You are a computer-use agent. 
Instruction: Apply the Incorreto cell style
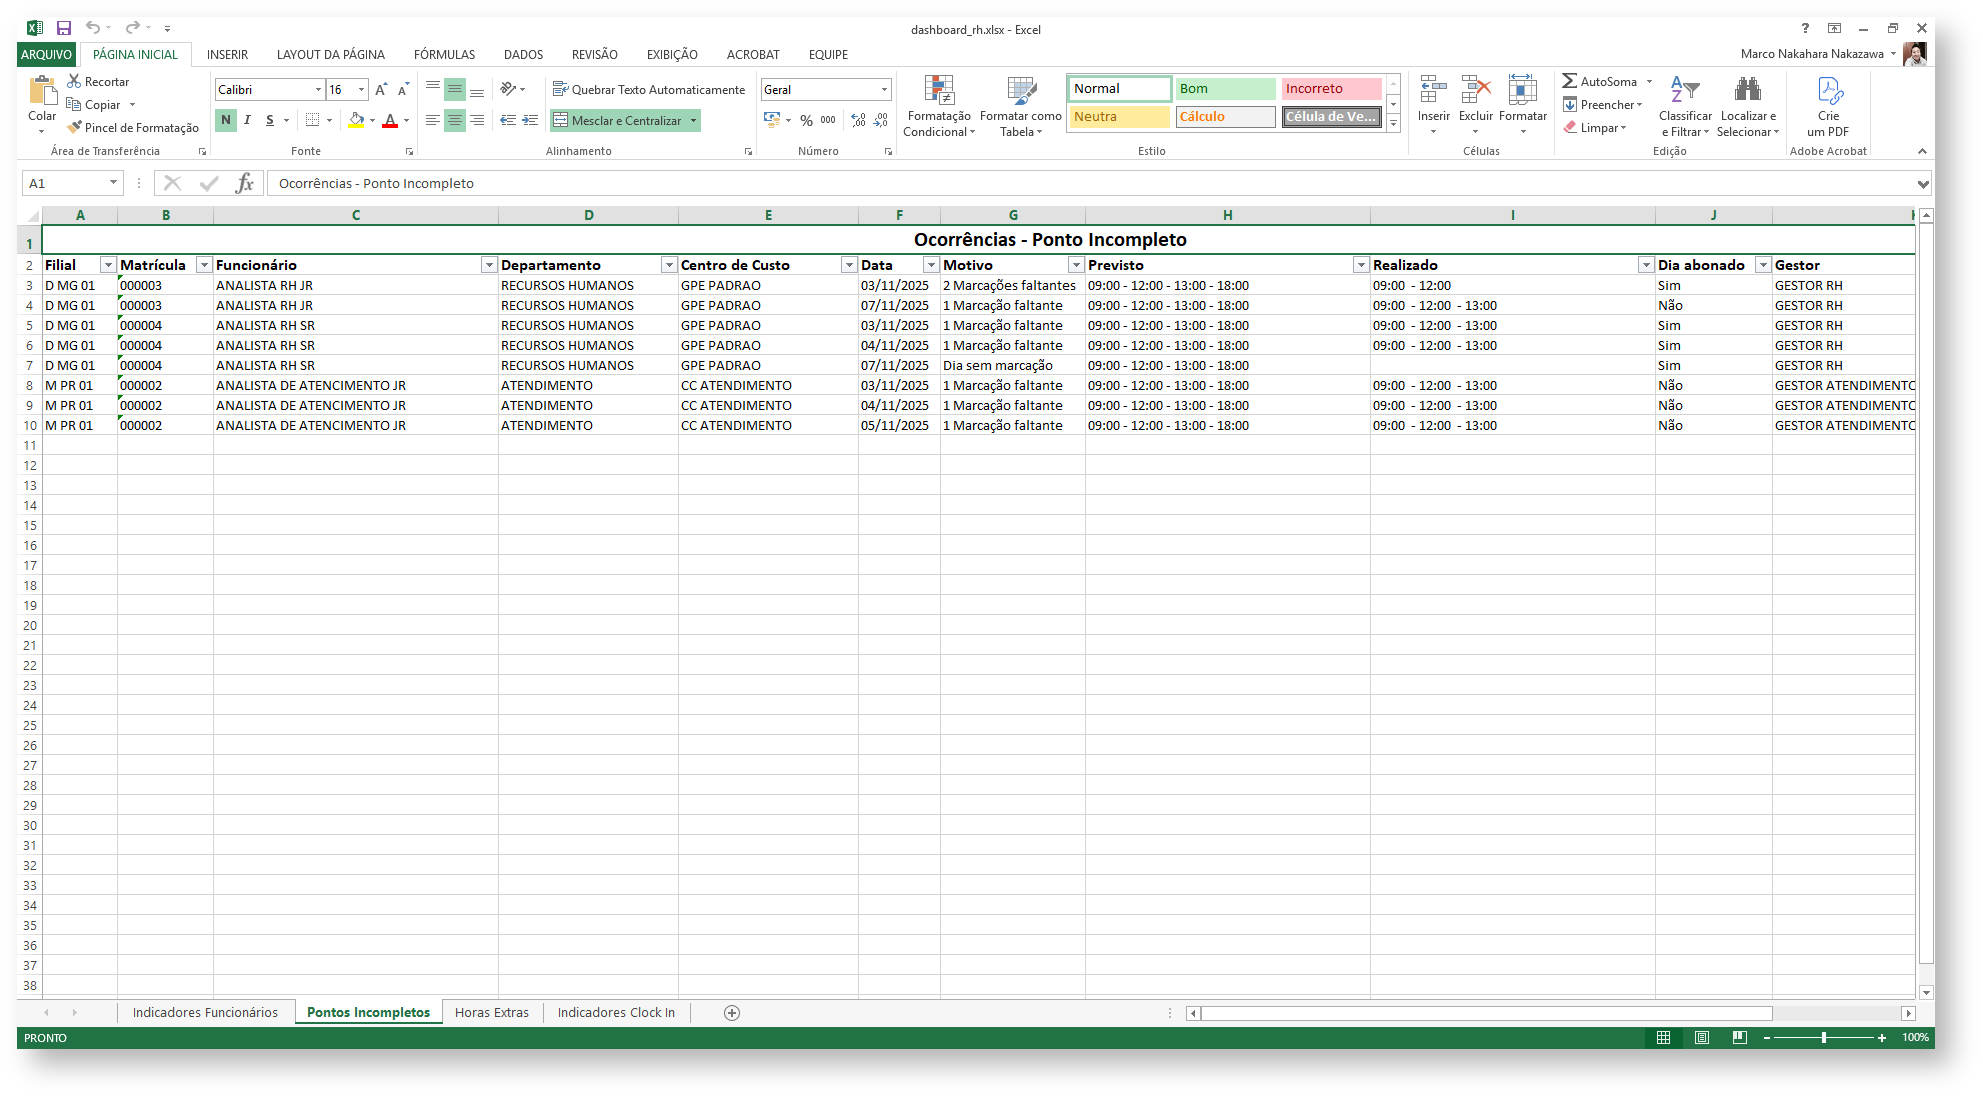point(1330,89)
